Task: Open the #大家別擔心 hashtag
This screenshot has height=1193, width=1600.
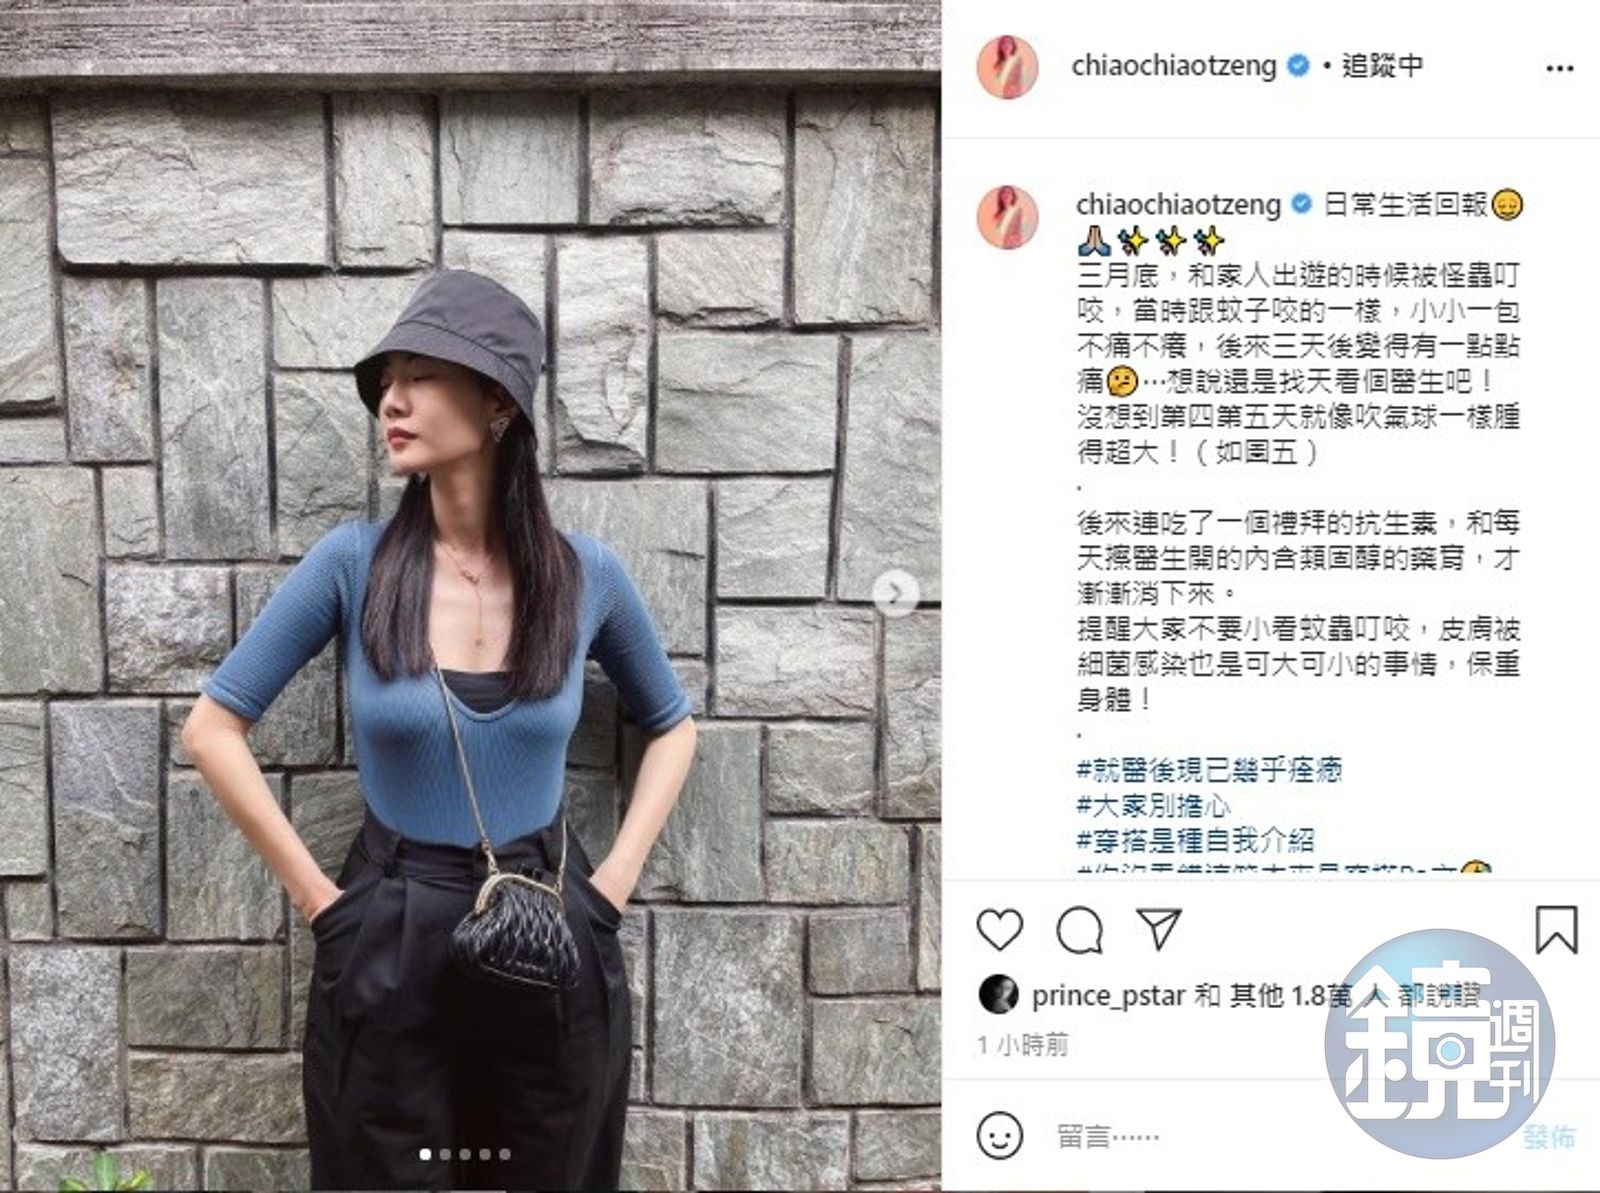Action: tap(1154, 805)
